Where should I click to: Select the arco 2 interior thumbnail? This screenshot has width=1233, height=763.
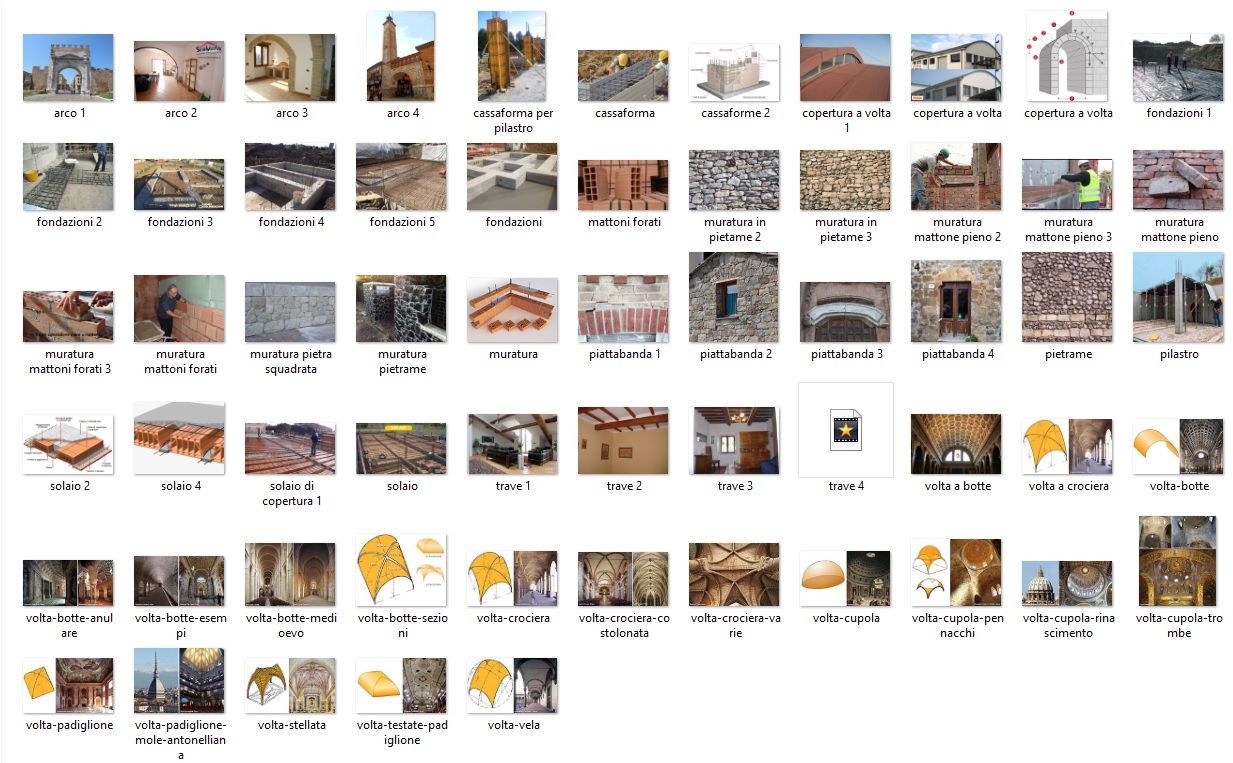(179, 71)
